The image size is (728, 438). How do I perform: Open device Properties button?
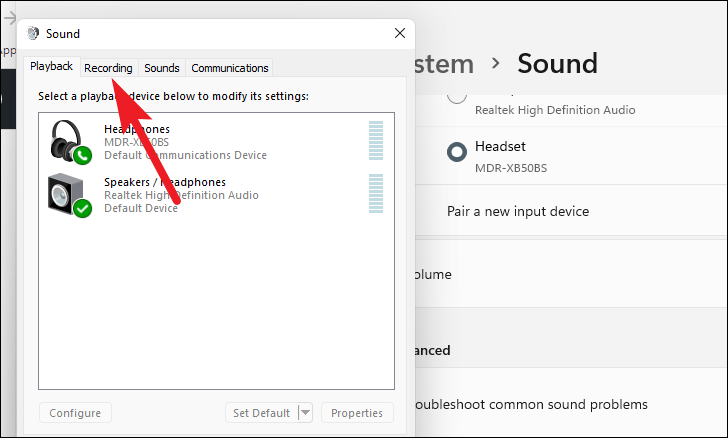[x=357, y=413]
